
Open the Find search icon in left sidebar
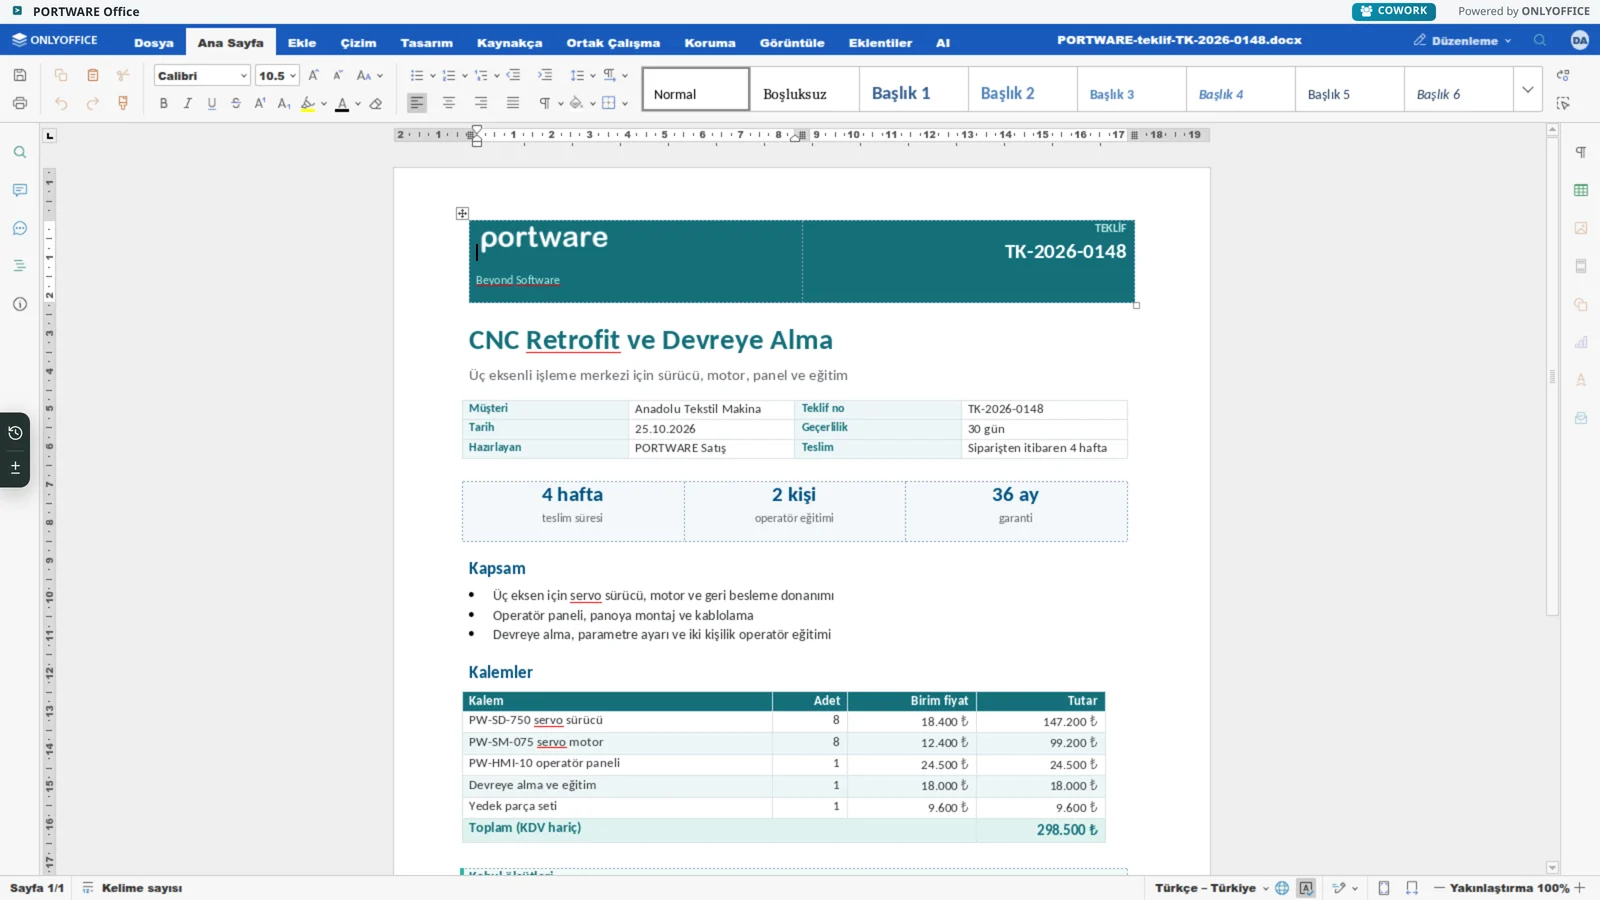coord(20,152)
